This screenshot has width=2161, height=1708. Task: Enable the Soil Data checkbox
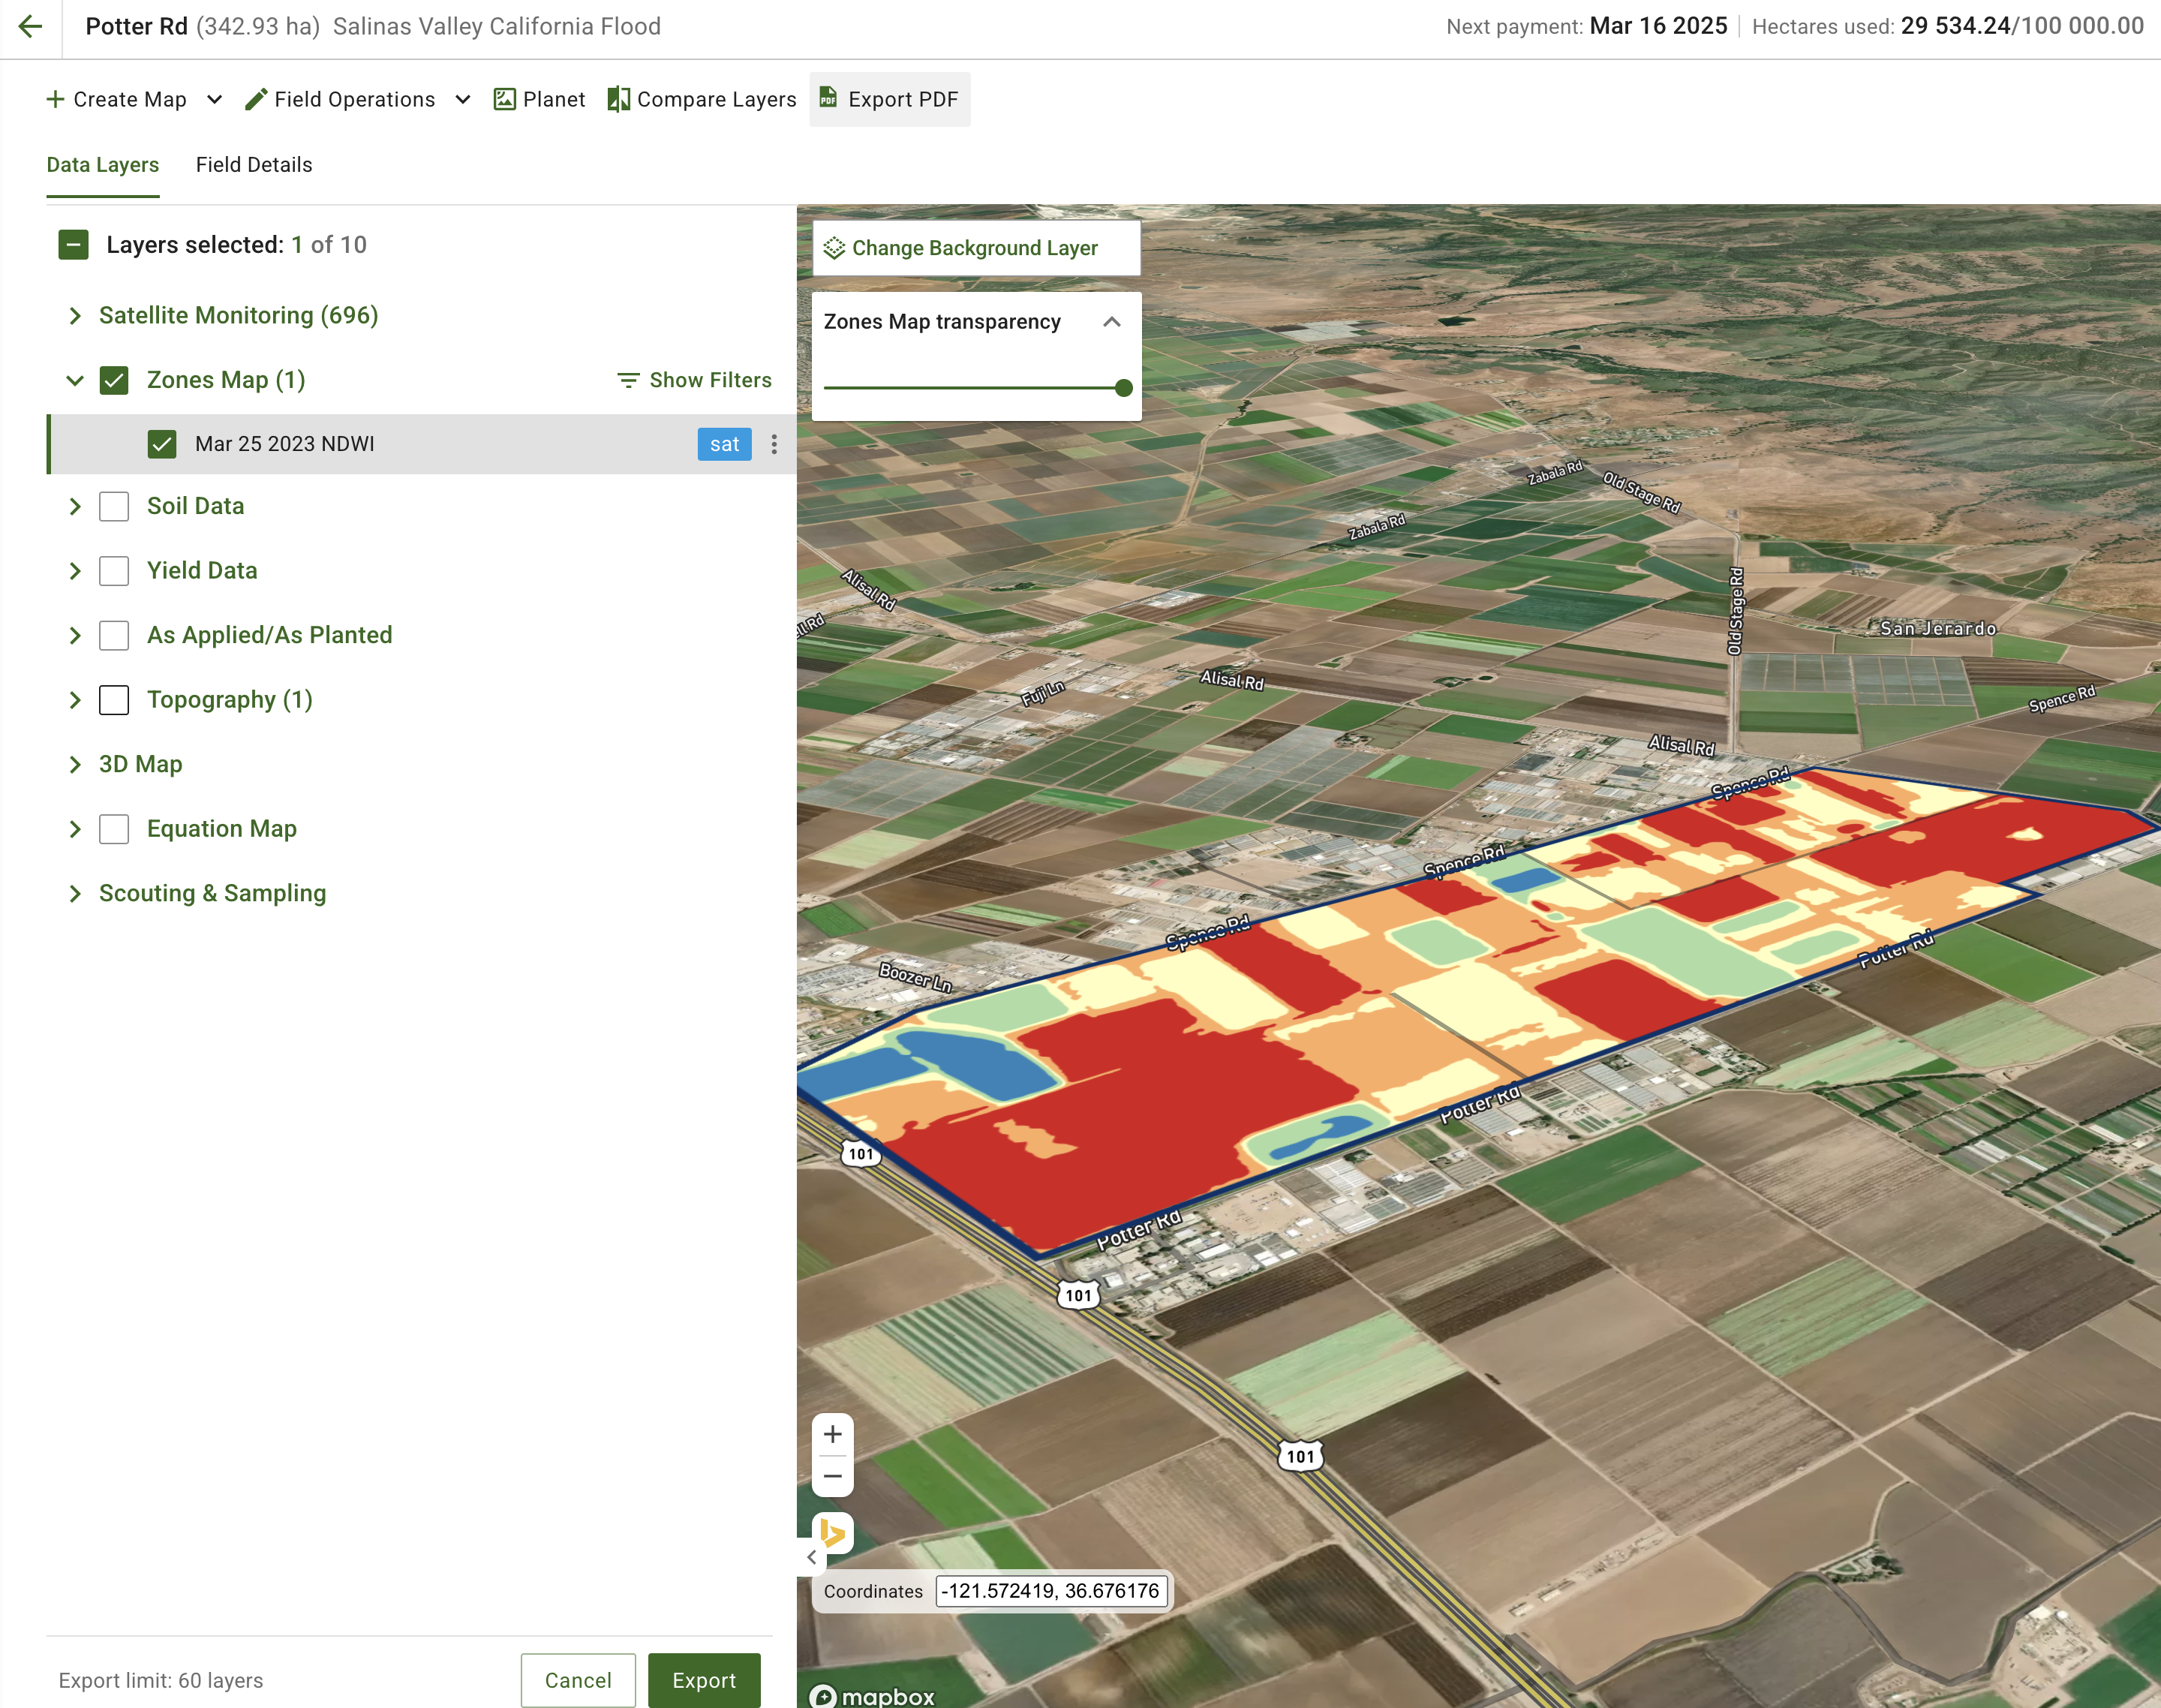click(x=114, y=506)
